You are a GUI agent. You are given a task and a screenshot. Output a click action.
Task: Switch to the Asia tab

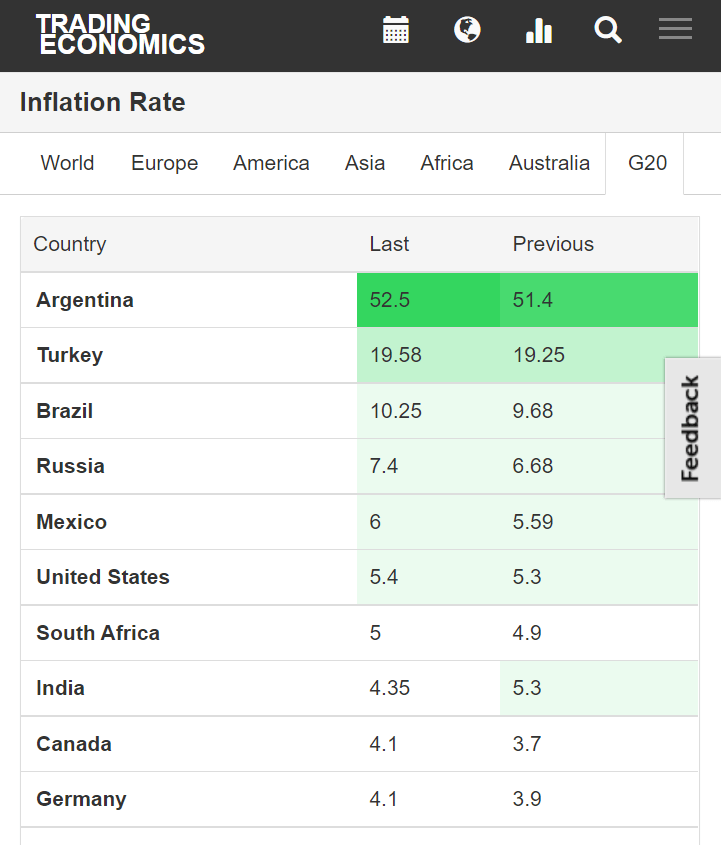[365, 163]
